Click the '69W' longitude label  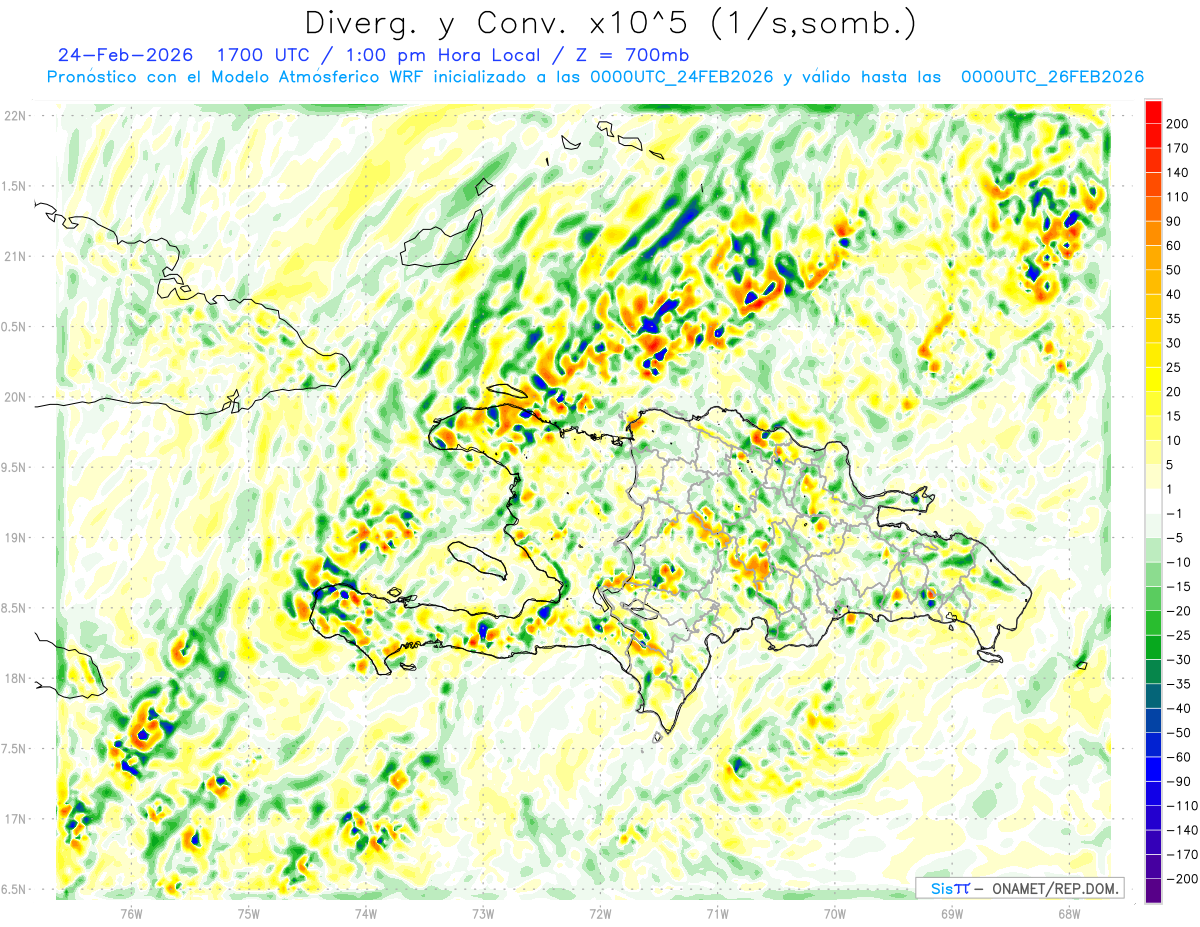coord(952,914)
